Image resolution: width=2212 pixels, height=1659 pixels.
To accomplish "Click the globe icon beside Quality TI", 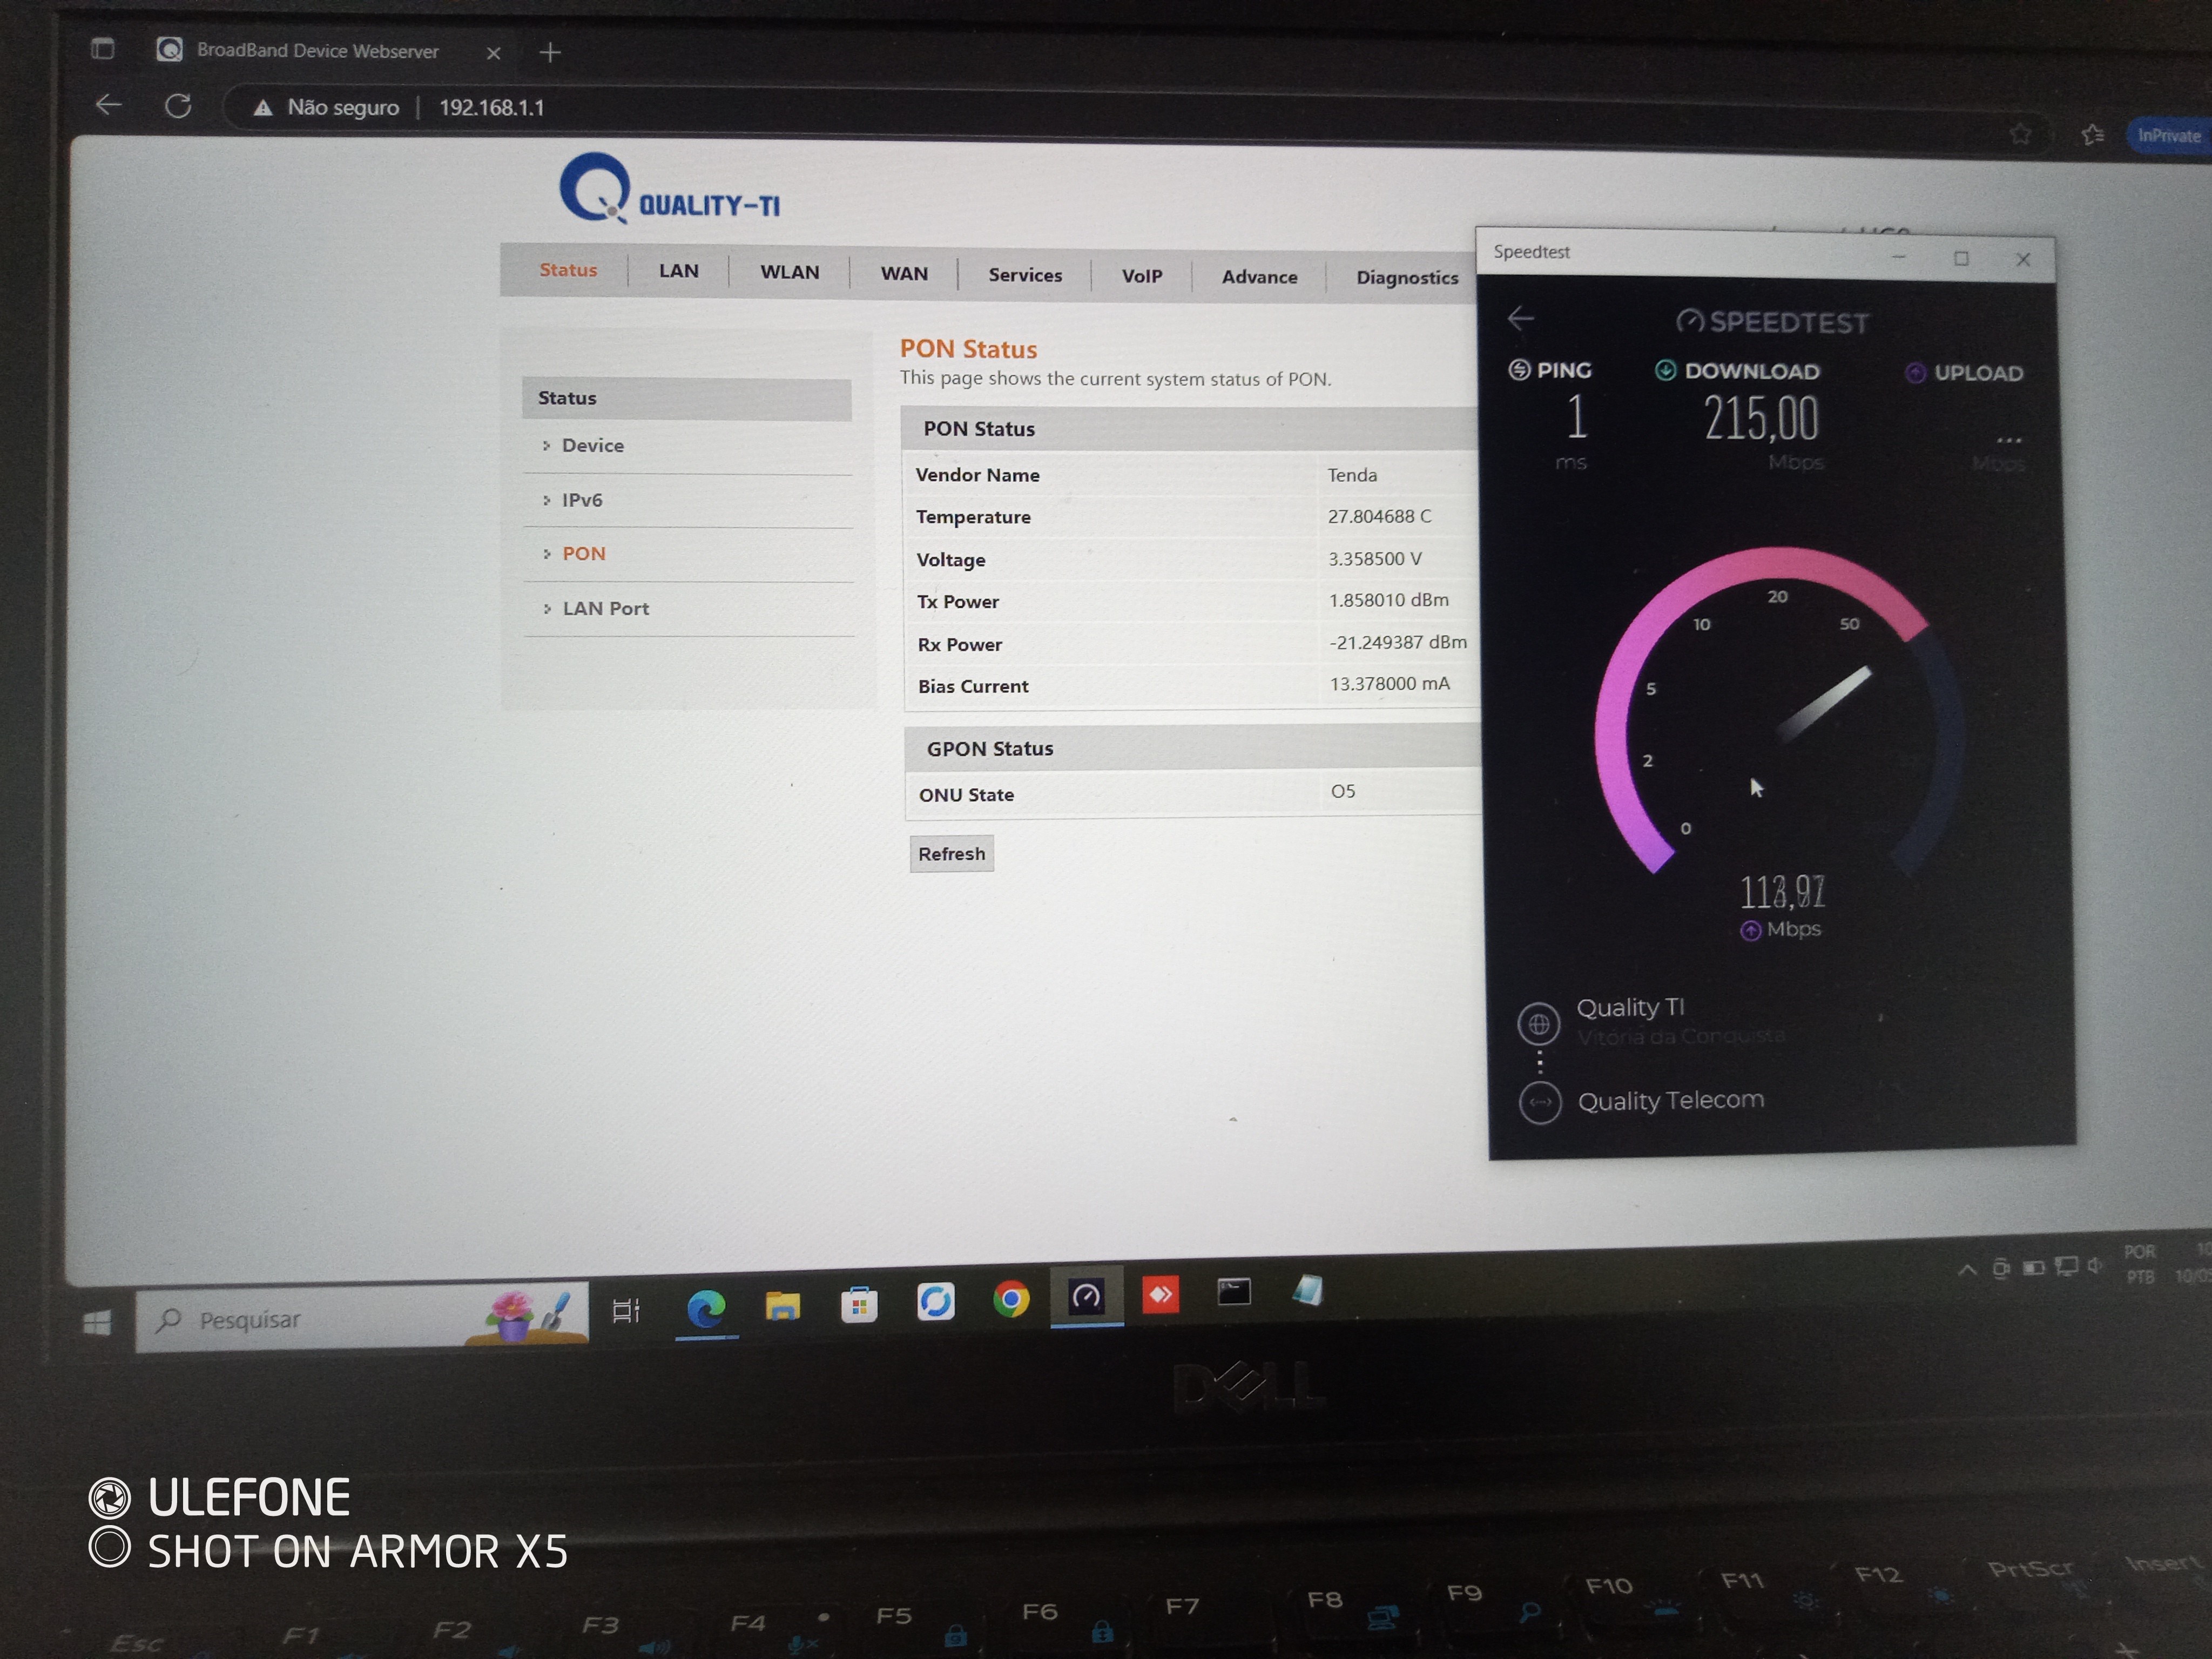I will pos(1538,1024).
